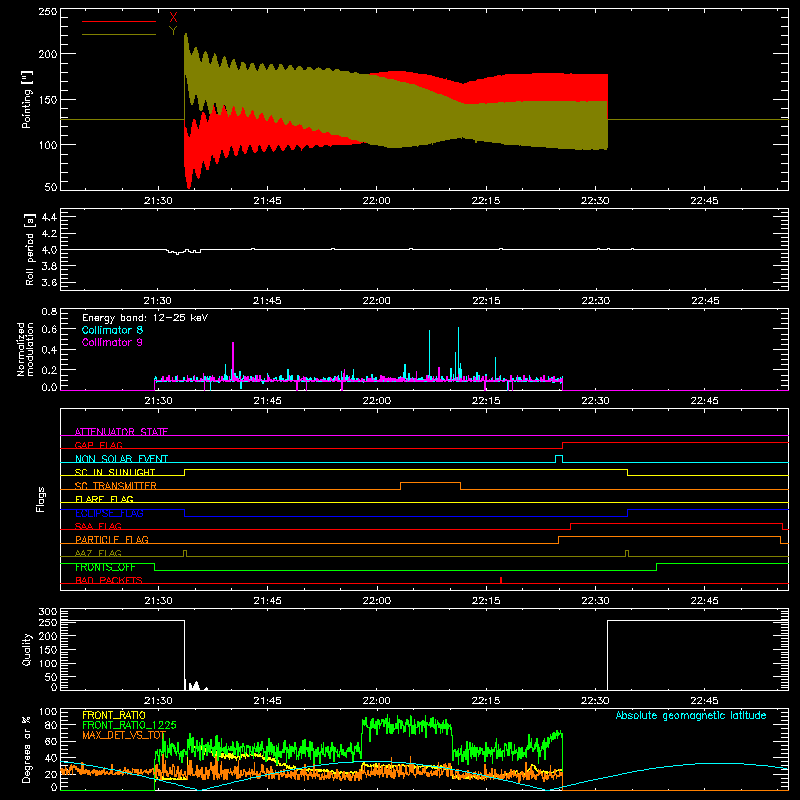This screenshot has height=800, width=800.
Task: Click the 80 tick on bottom plot axis
Action: (x=51, y=725)
